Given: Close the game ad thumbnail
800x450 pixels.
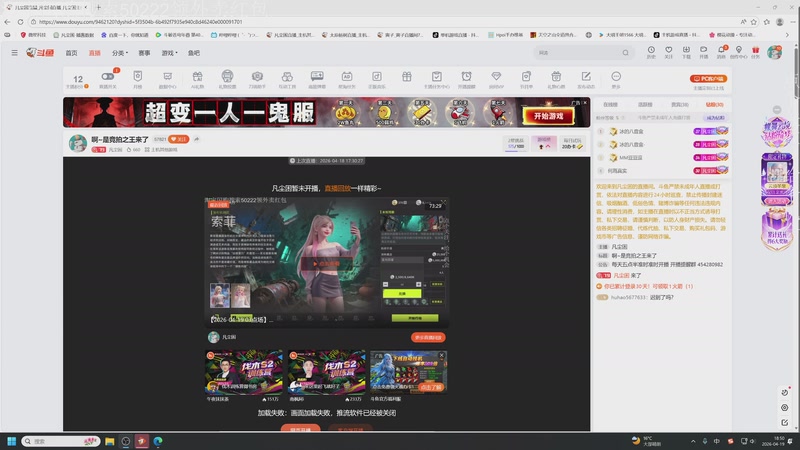Looking at the screenshot, I should coord(442,355).
